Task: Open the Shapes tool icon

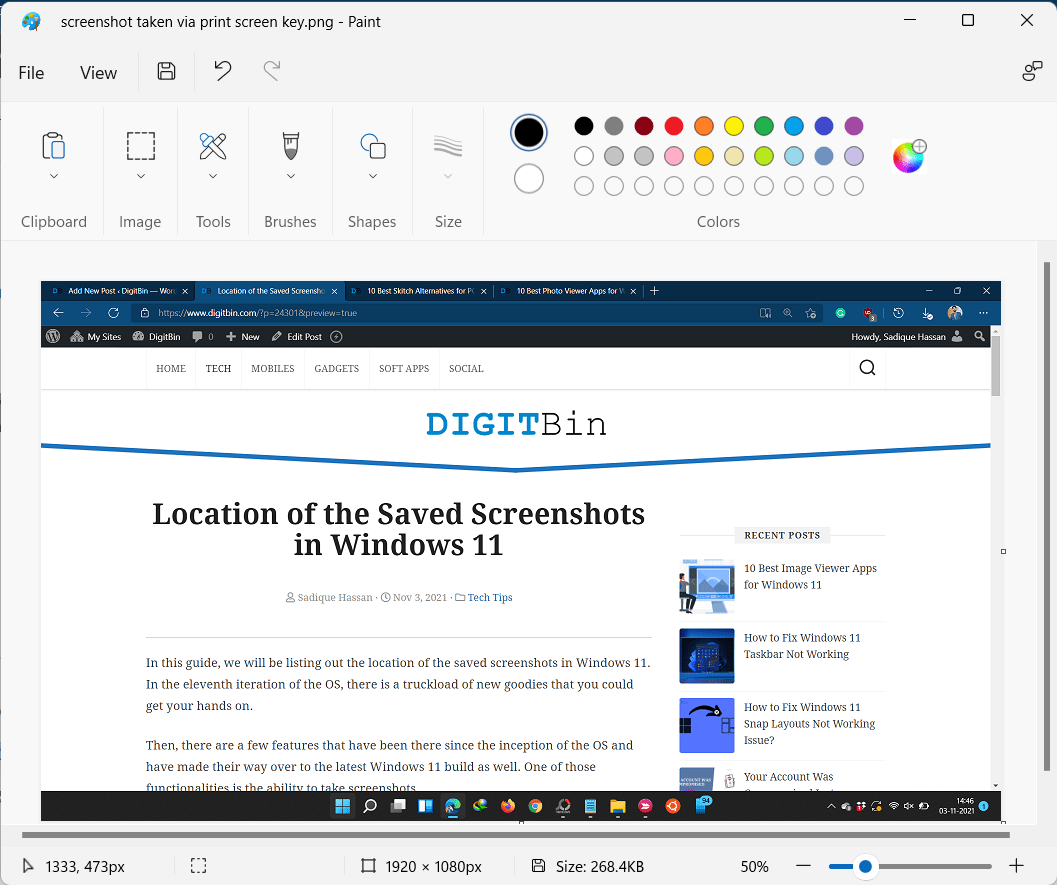Action: pos(372,146)
